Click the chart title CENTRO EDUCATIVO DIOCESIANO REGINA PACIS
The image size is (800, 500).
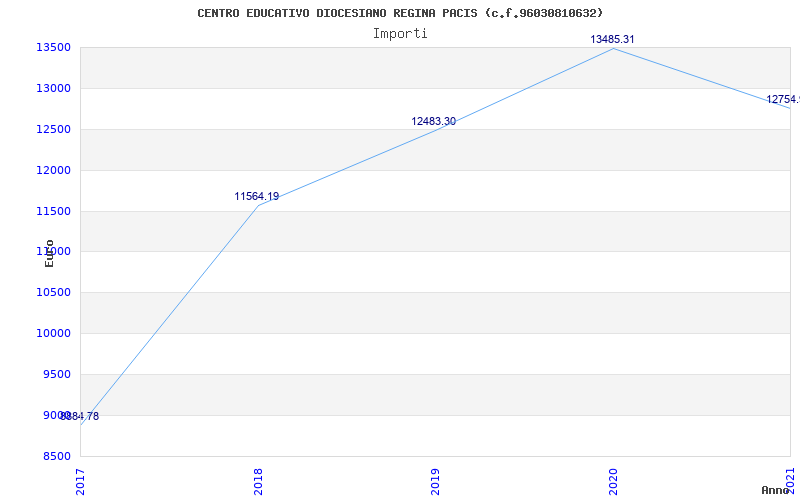pyautogui.click(x=400, y=13)
